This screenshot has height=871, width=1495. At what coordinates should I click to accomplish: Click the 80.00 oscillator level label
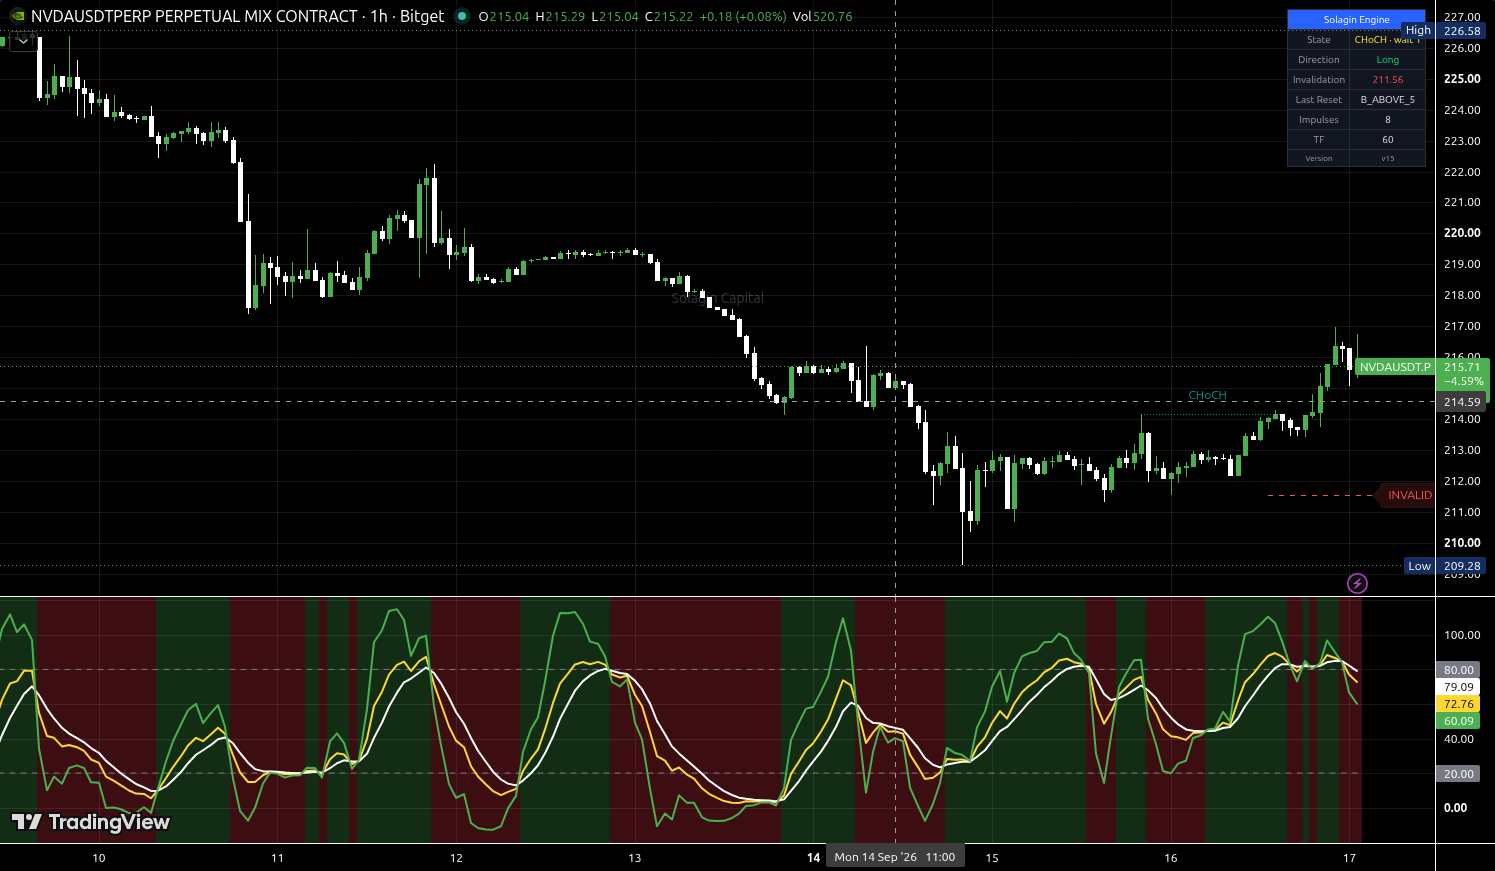[1458, 670]
